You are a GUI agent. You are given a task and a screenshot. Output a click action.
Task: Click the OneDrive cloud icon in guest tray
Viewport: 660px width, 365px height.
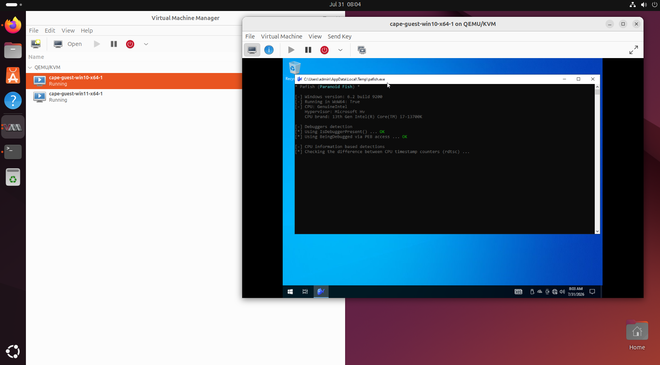[x=540, y=292]
